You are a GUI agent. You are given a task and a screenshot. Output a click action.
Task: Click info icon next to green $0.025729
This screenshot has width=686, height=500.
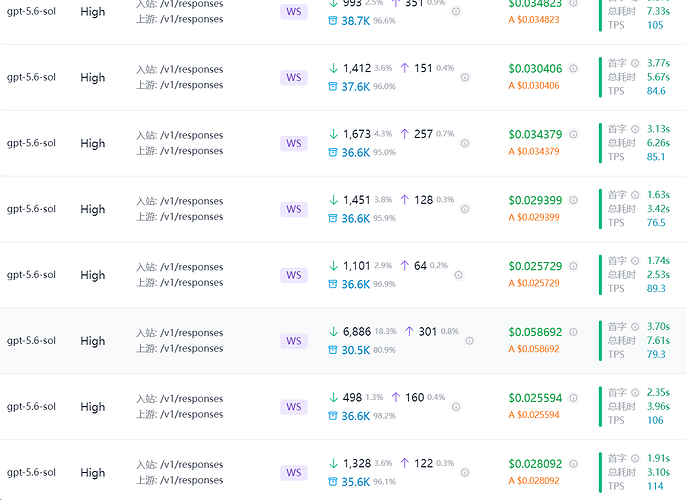point(573,266)
